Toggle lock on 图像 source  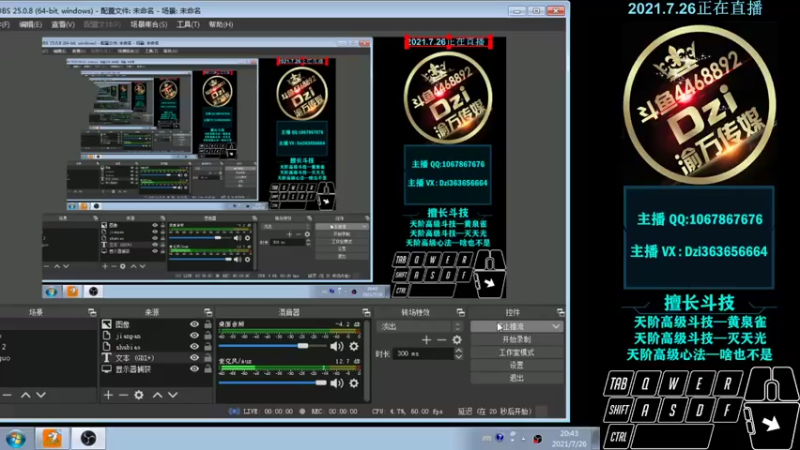[x=208, y=324]
